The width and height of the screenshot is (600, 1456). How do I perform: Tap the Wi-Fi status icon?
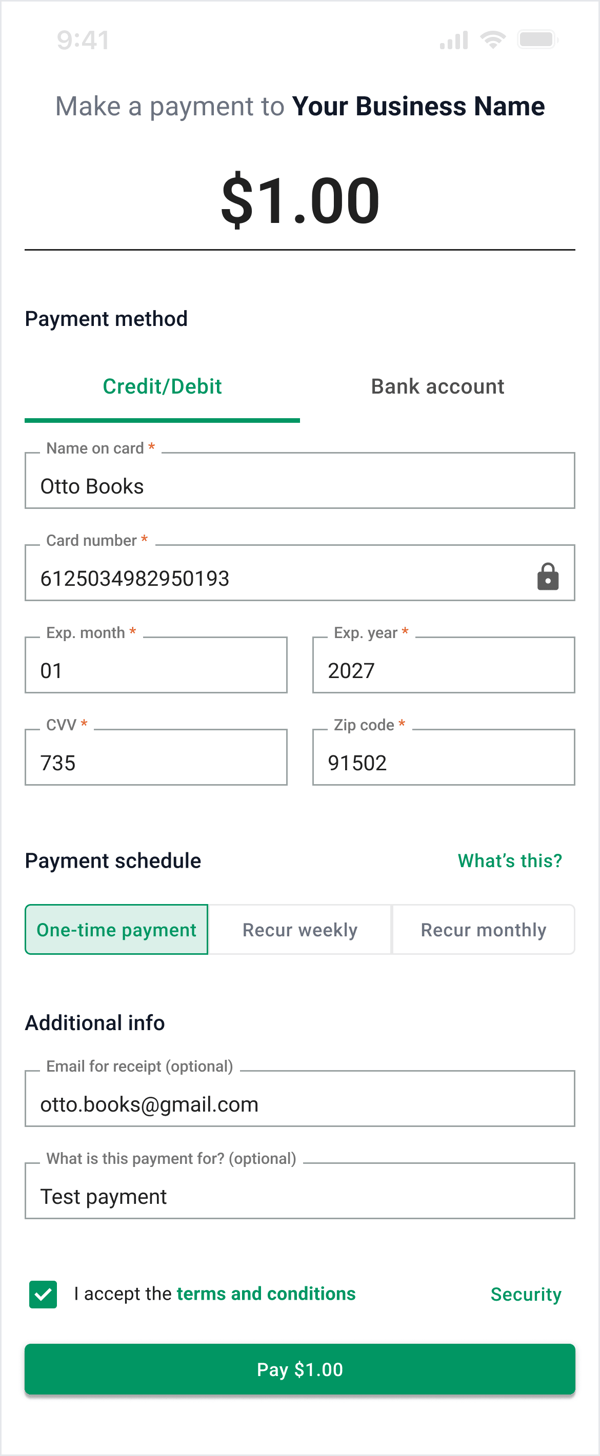pos(492,40)
